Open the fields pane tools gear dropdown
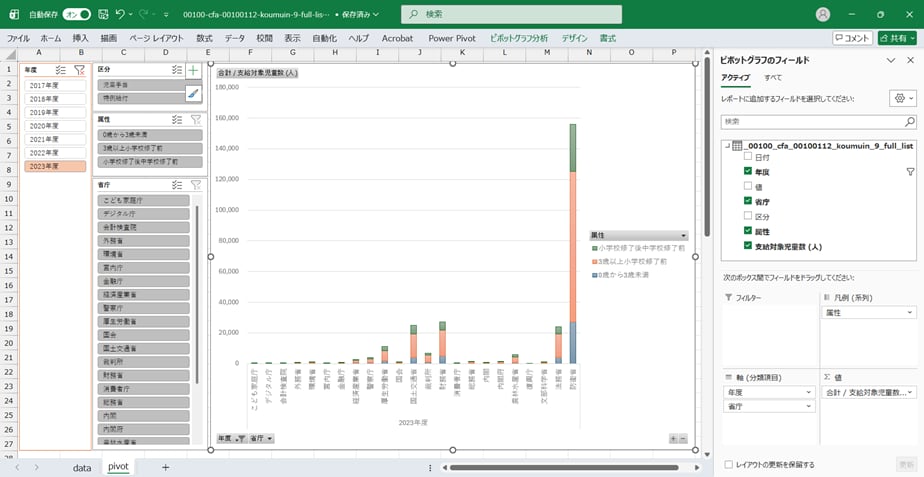Viewport: 924px width, 477px height. [x=902, y=99]
